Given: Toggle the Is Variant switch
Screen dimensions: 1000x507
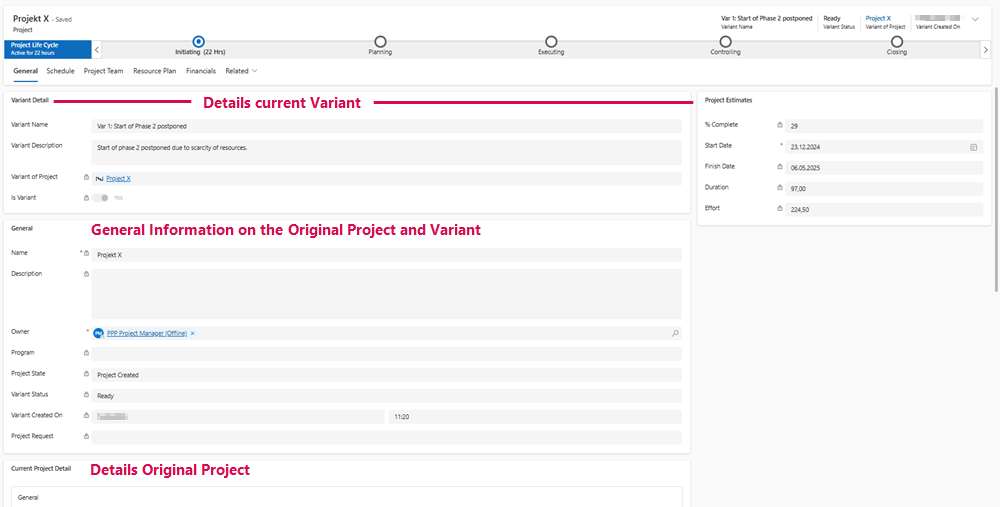Looking at the screenshot, I should (x=100, y=198).
